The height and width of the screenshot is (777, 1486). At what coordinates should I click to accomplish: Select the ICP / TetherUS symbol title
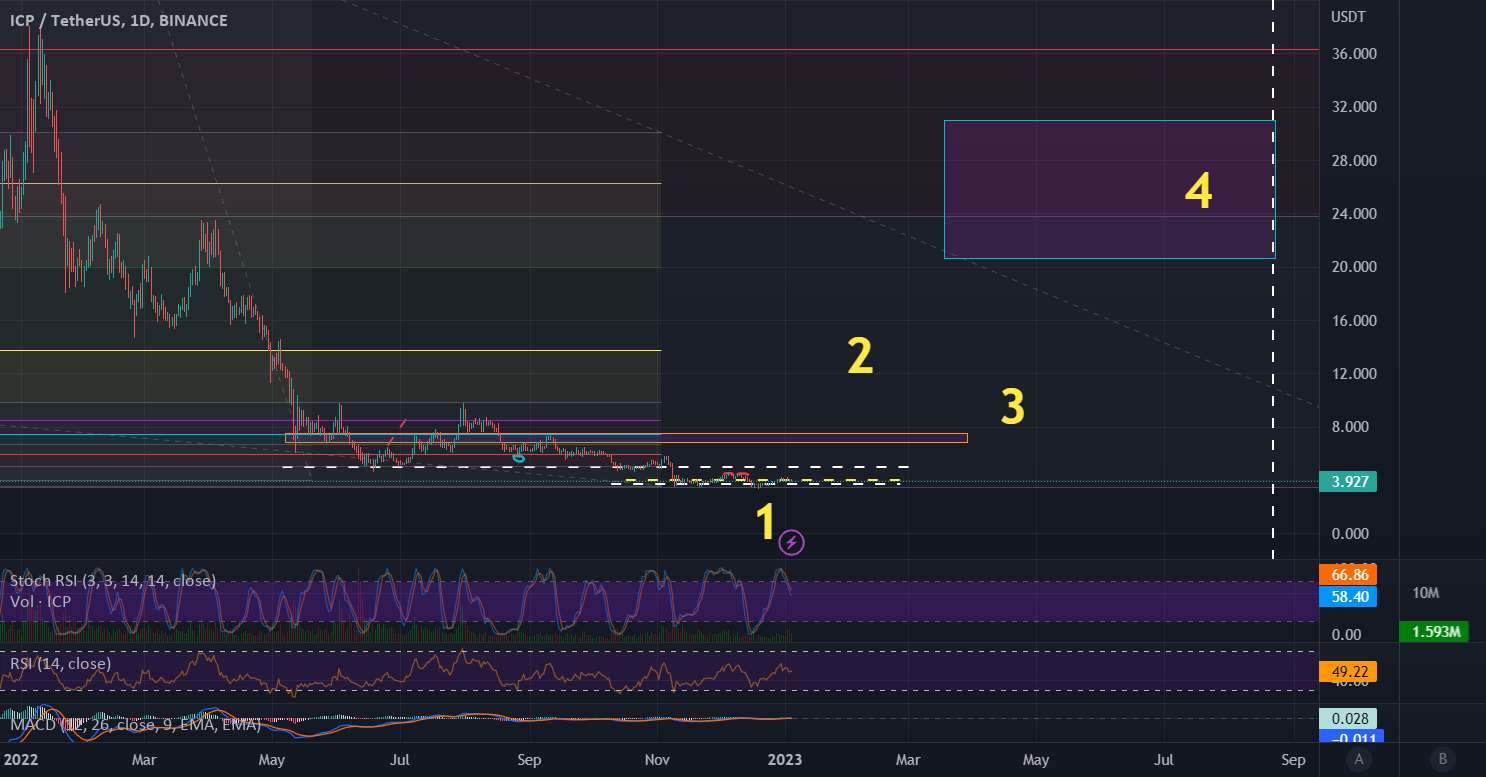[x=64, y=20]
